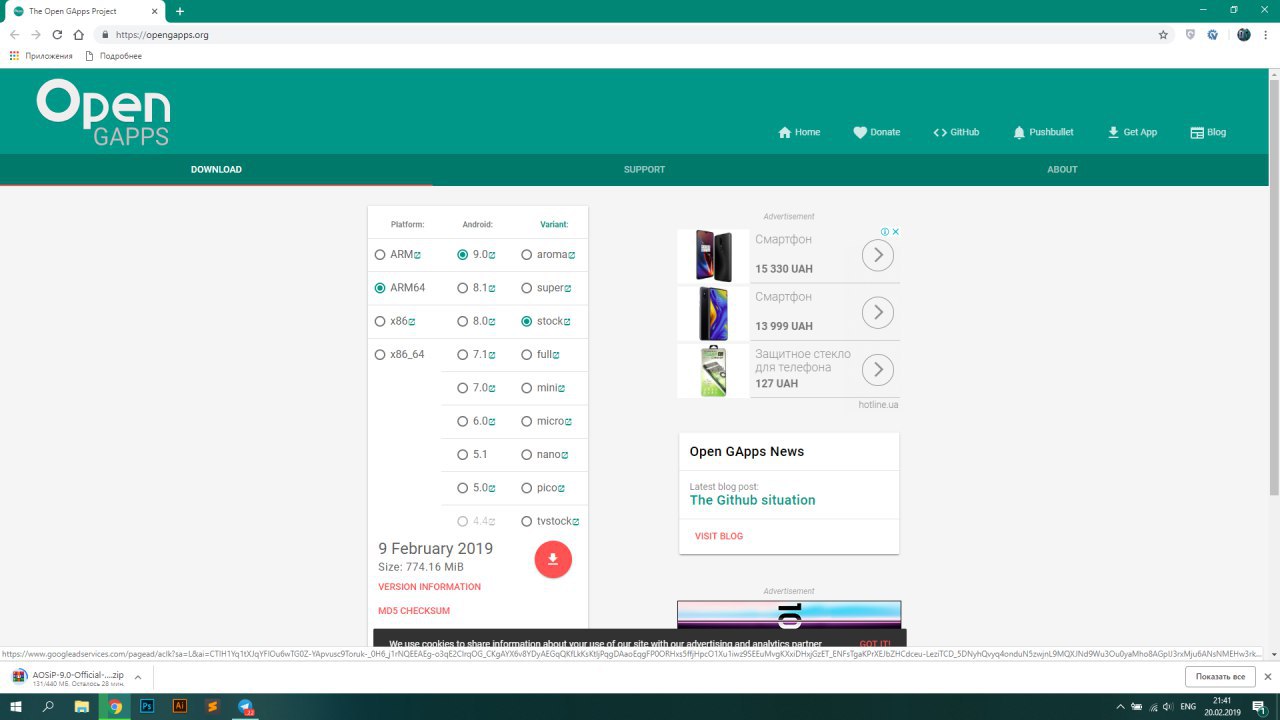Open new browser tab plus button

180,11
